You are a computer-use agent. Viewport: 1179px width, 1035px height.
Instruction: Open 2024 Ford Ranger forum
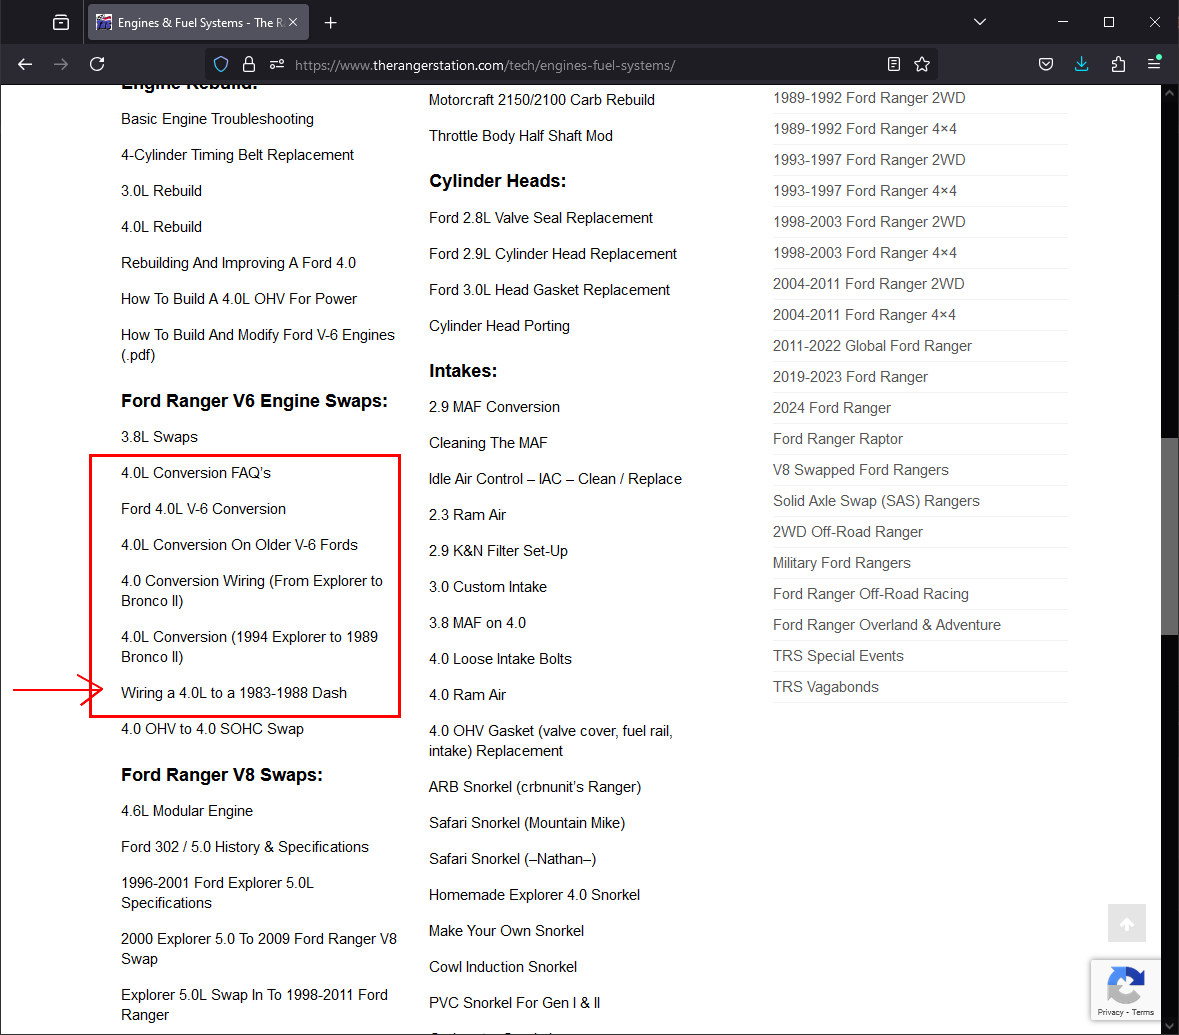[832, 408]
